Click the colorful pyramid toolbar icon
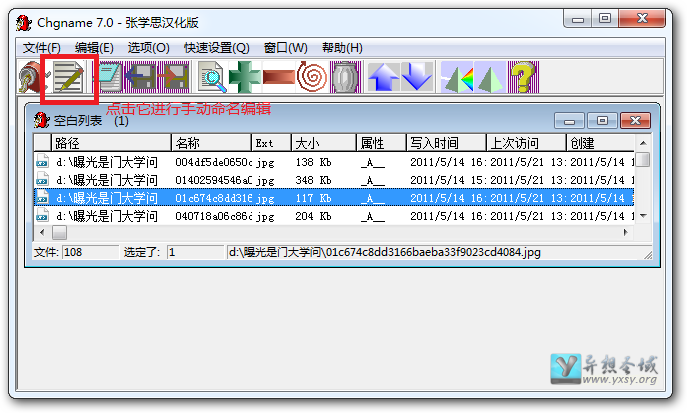Image resolution: width=687 pixels, height=413 pixels. pos(457,78)
